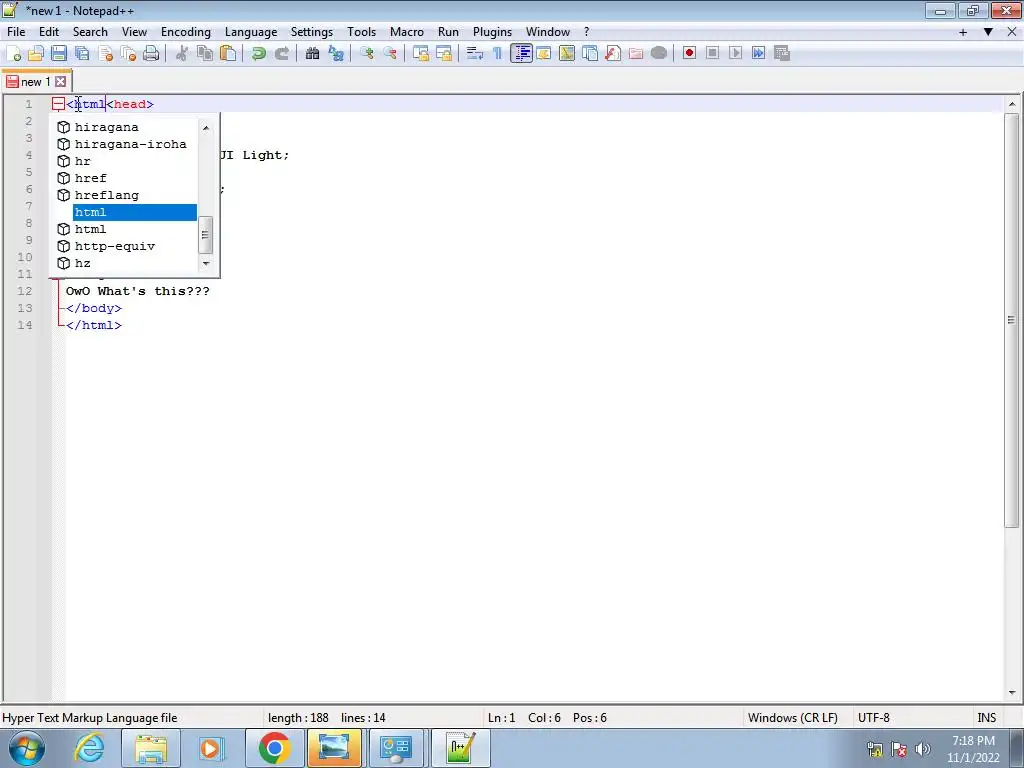The height and width of the screenshot is (768, 1024).
Task: Open the Plugins menu
Action: point(492,31)
